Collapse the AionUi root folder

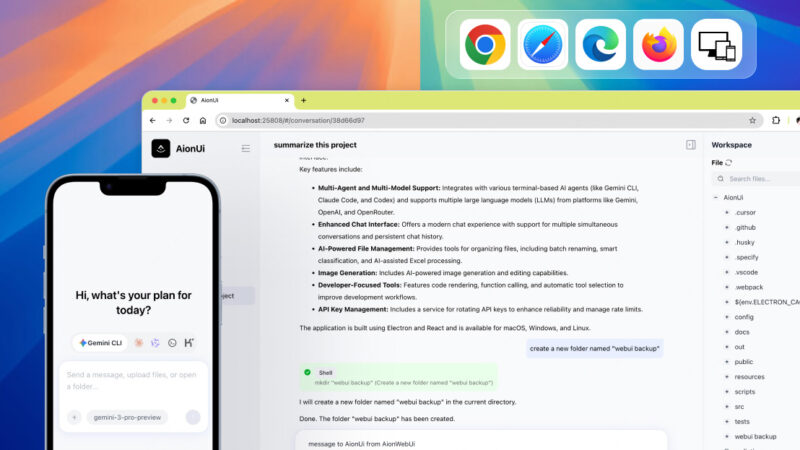point(718,197)
